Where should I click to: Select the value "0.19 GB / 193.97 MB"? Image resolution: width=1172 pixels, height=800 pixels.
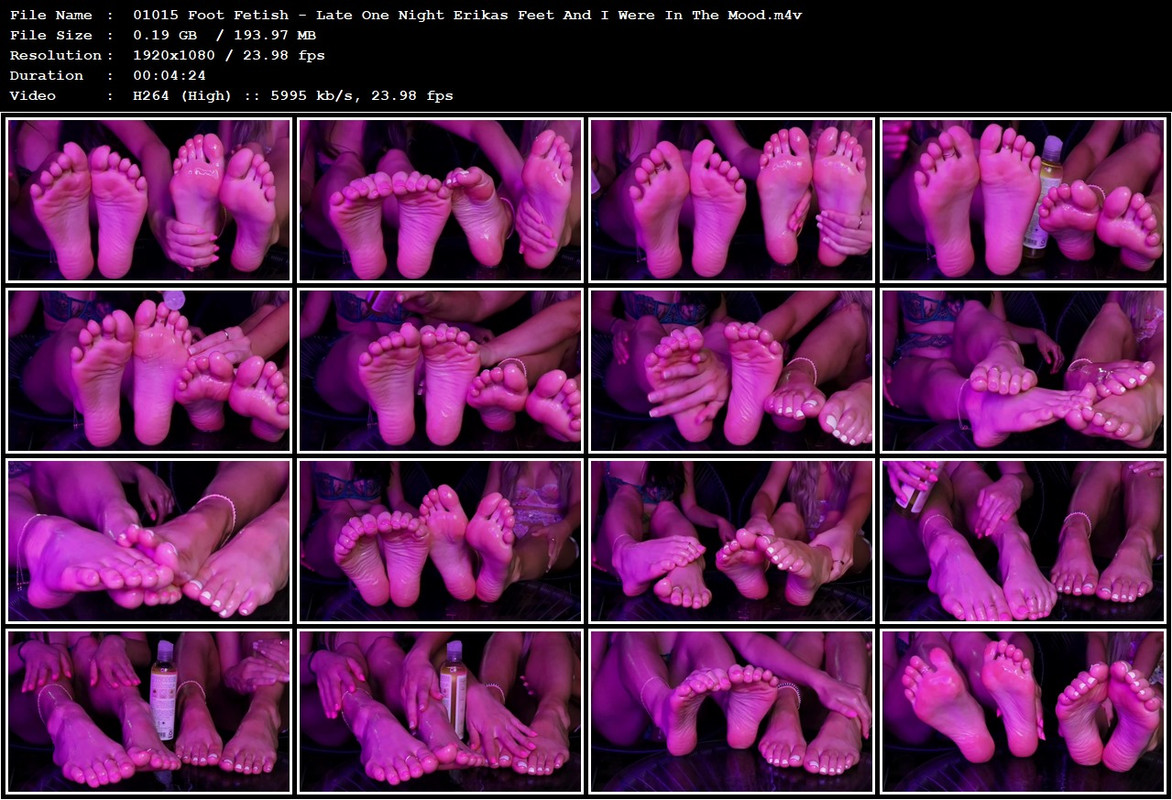click(x=224, y=35)
